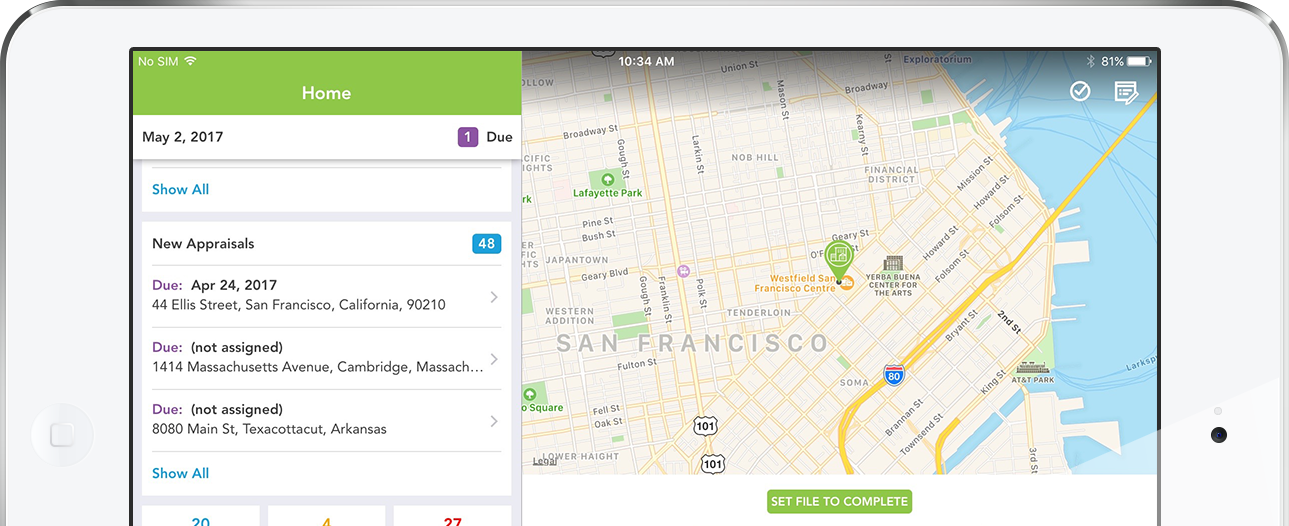
Task: Open 1414 Massachusetts Avenue, Cambridge appraisal
Action: (x=326, y=358)
